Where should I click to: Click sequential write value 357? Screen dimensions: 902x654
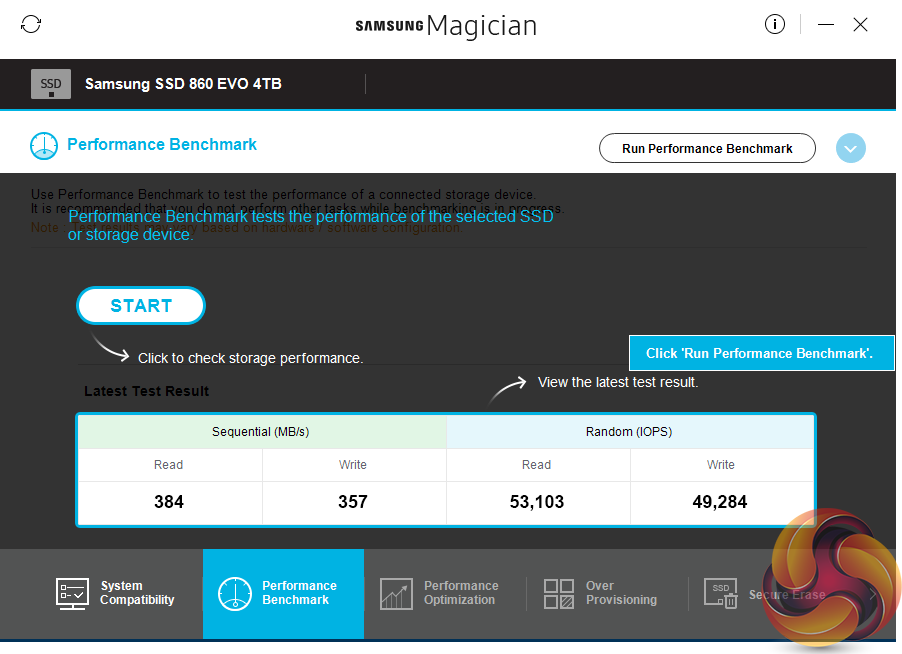353,502
